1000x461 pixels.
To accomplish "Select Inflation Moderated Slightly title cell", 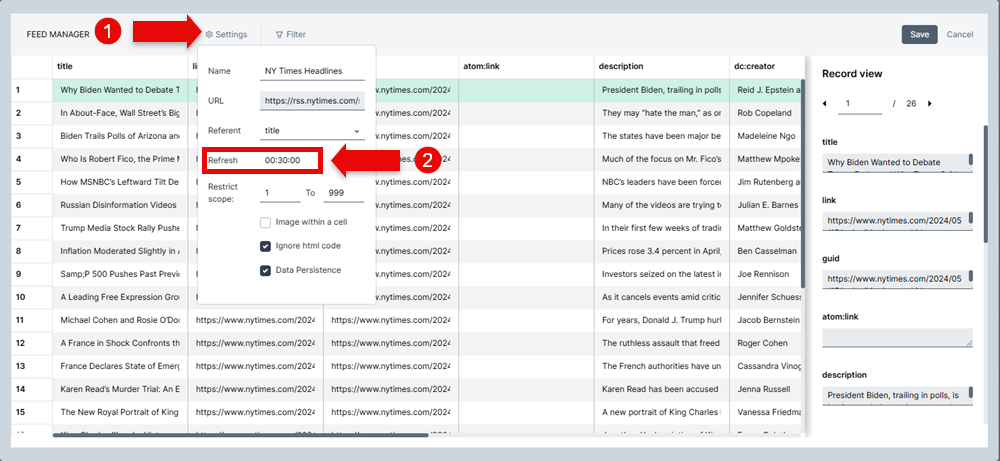I will (120, 251).
